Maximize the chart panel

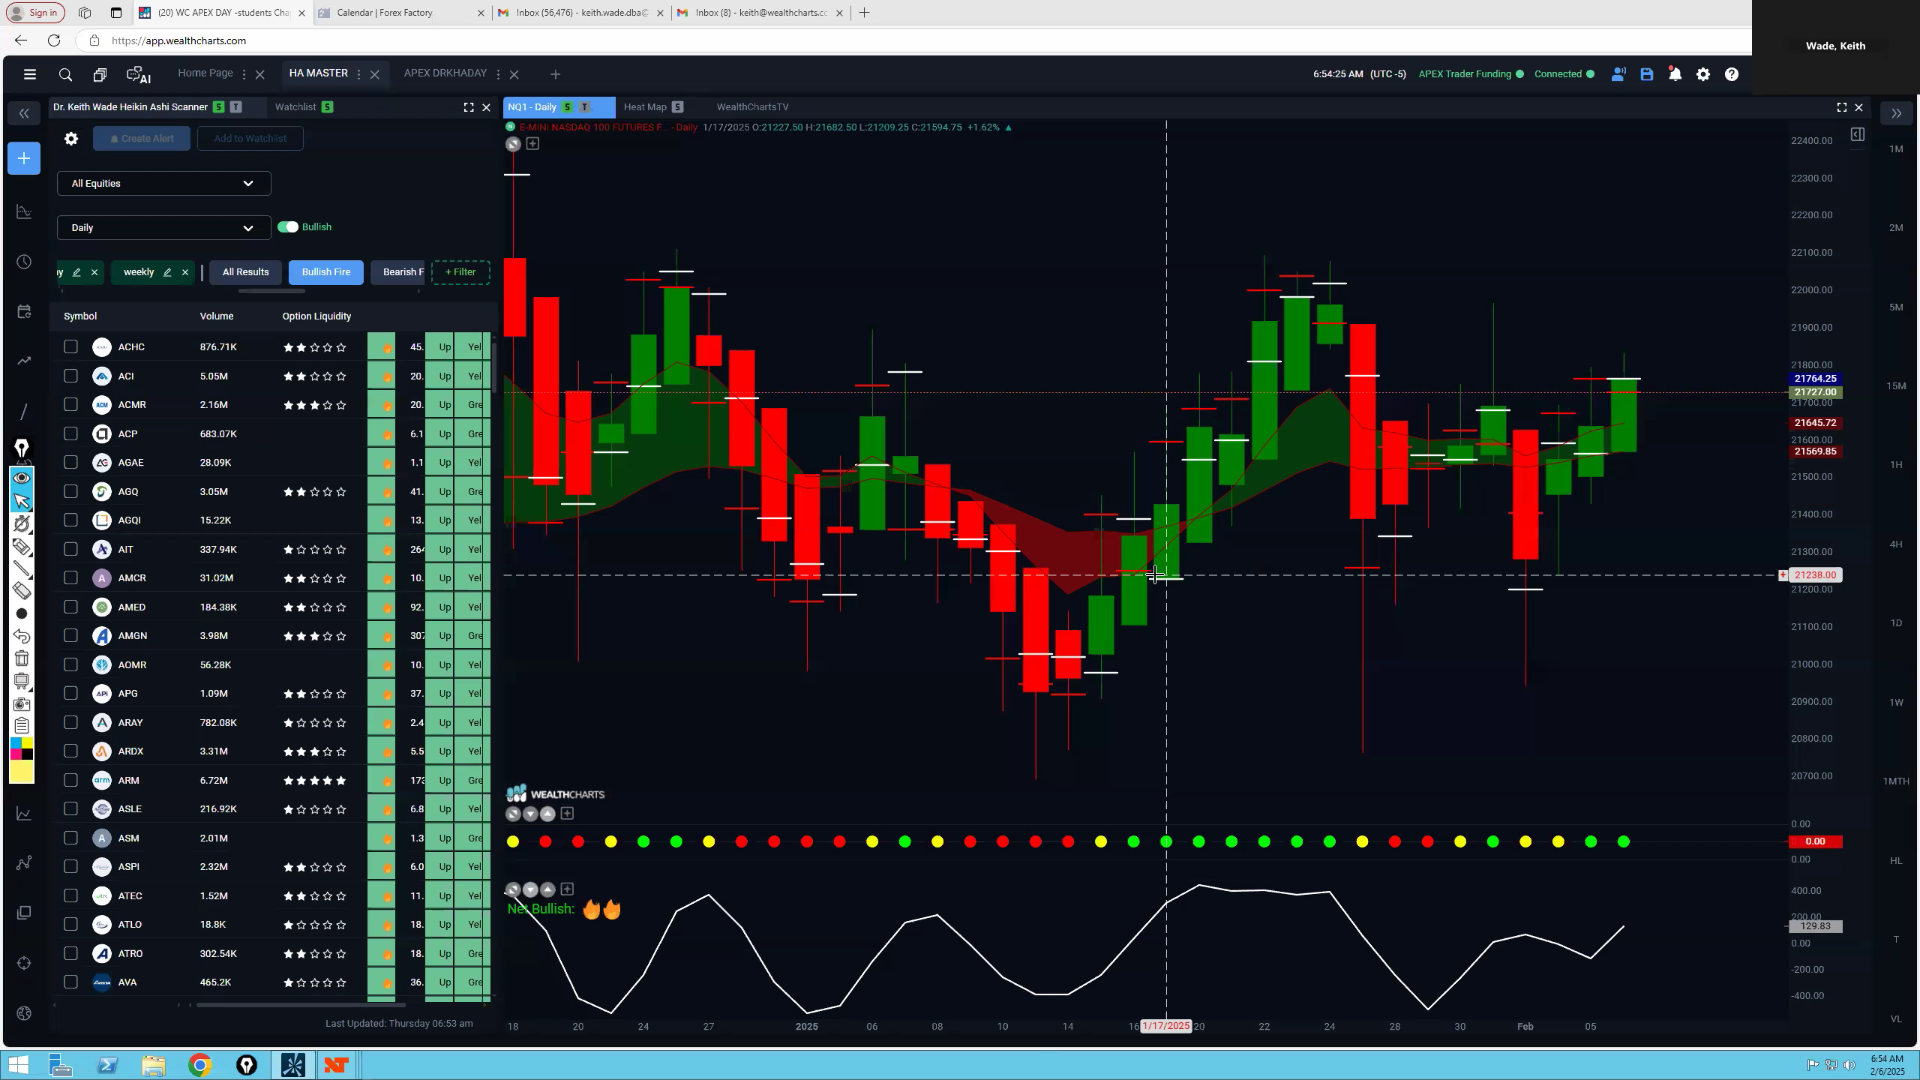point(1842,107)
